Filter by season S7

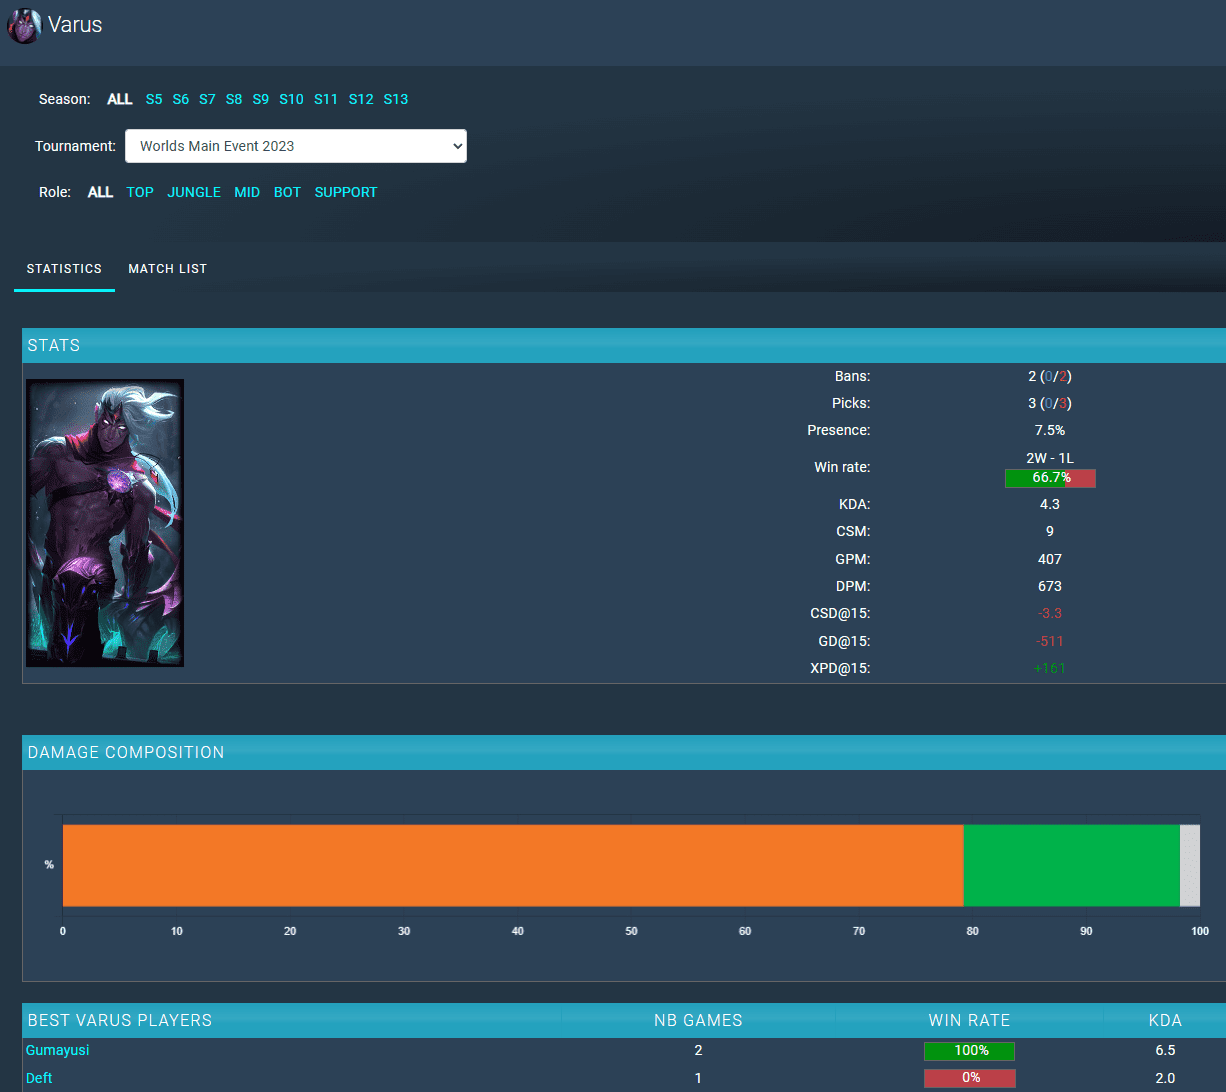[x=207, y=99]
